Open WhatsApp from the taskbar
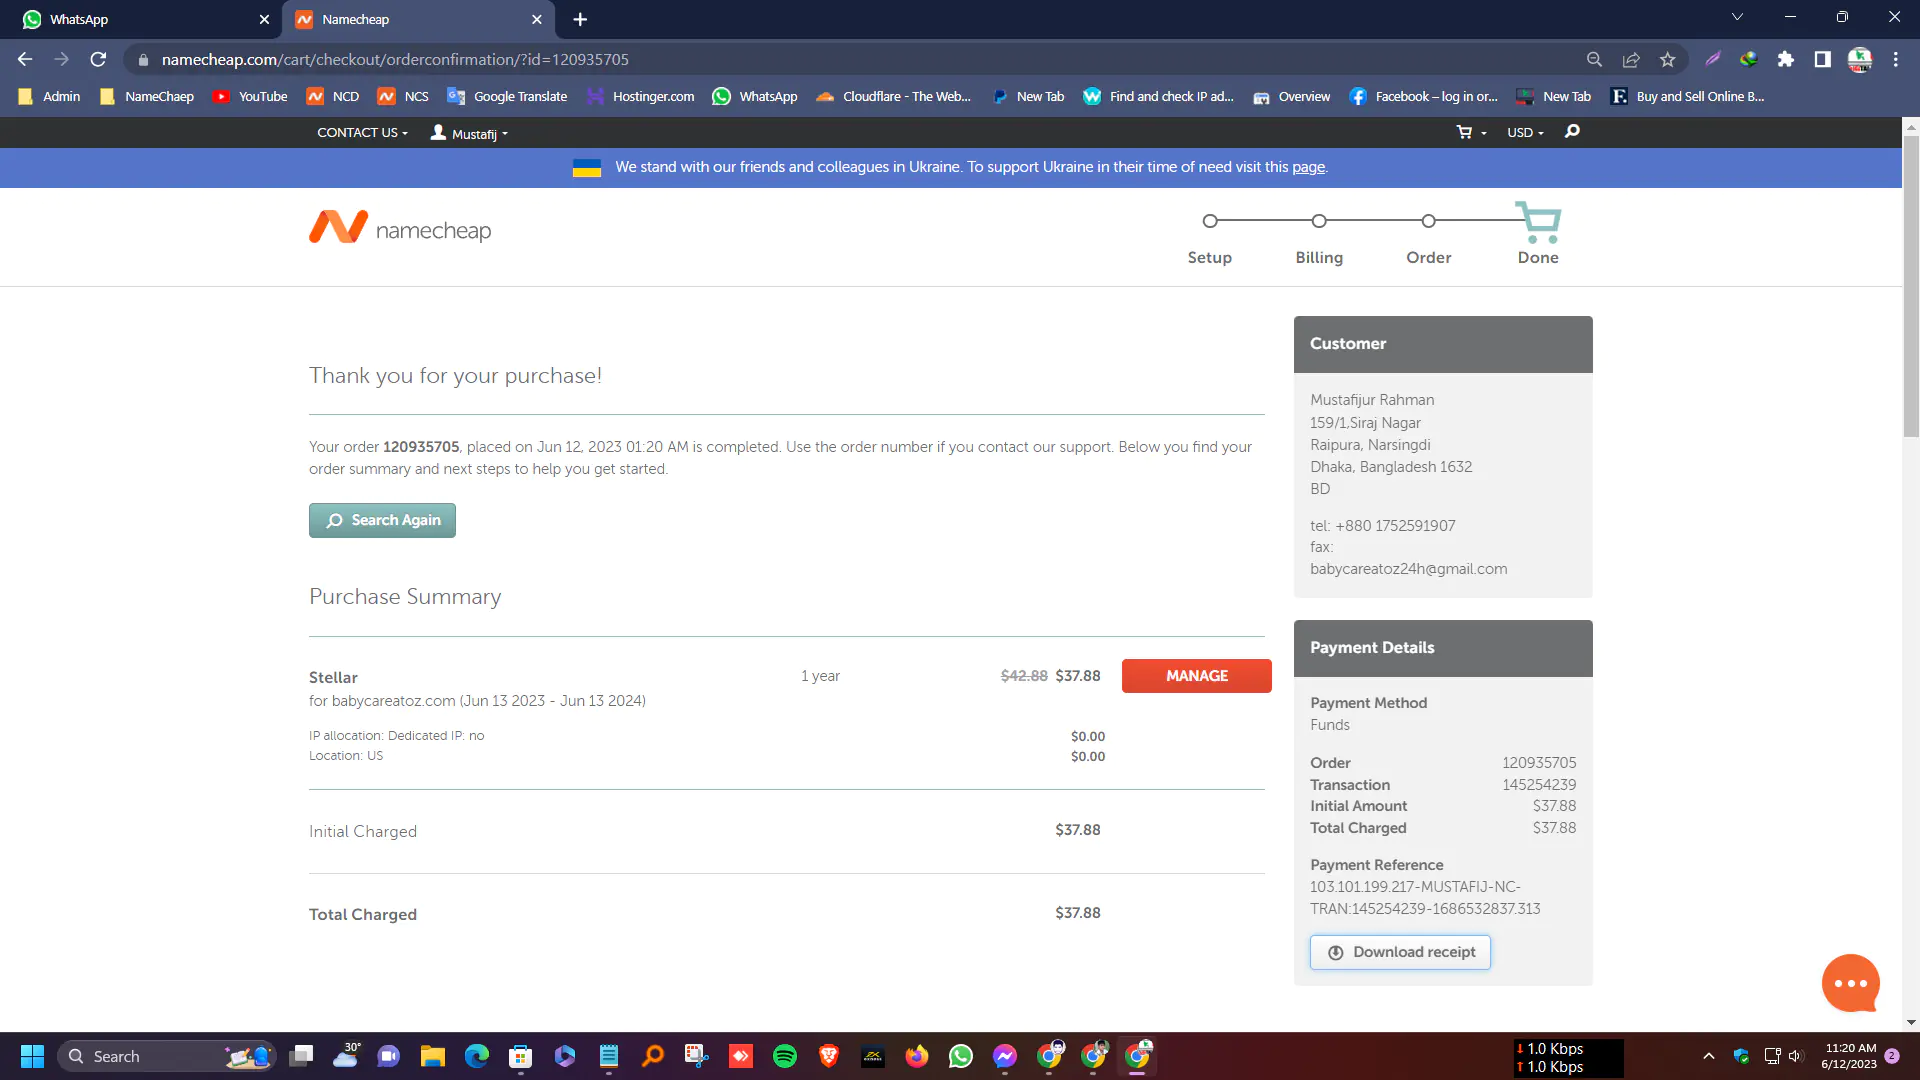Image resolution: width=1920 pixels, height=1080 pixels. pos(961,1056)
